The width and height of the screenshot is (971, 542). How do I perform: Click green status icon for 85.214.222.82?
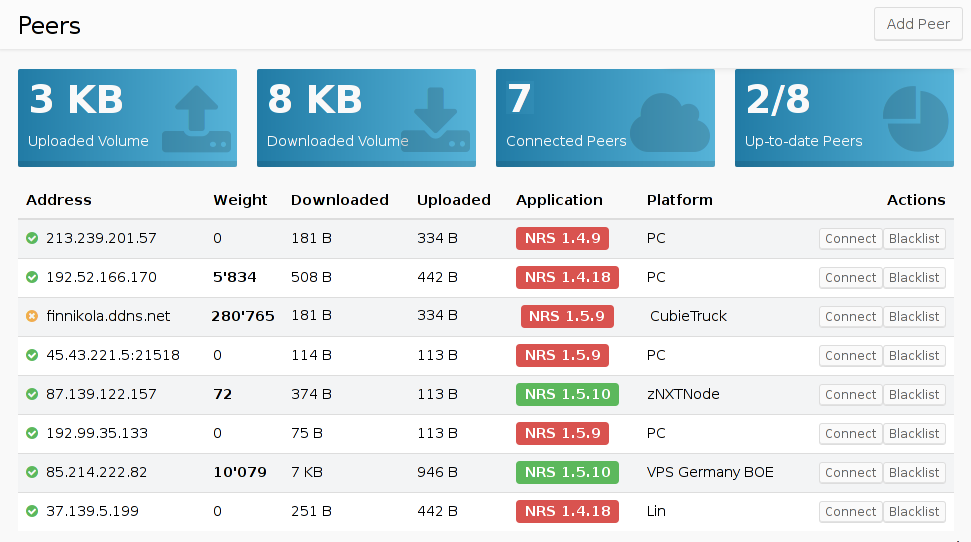click(x=32, y=472)
